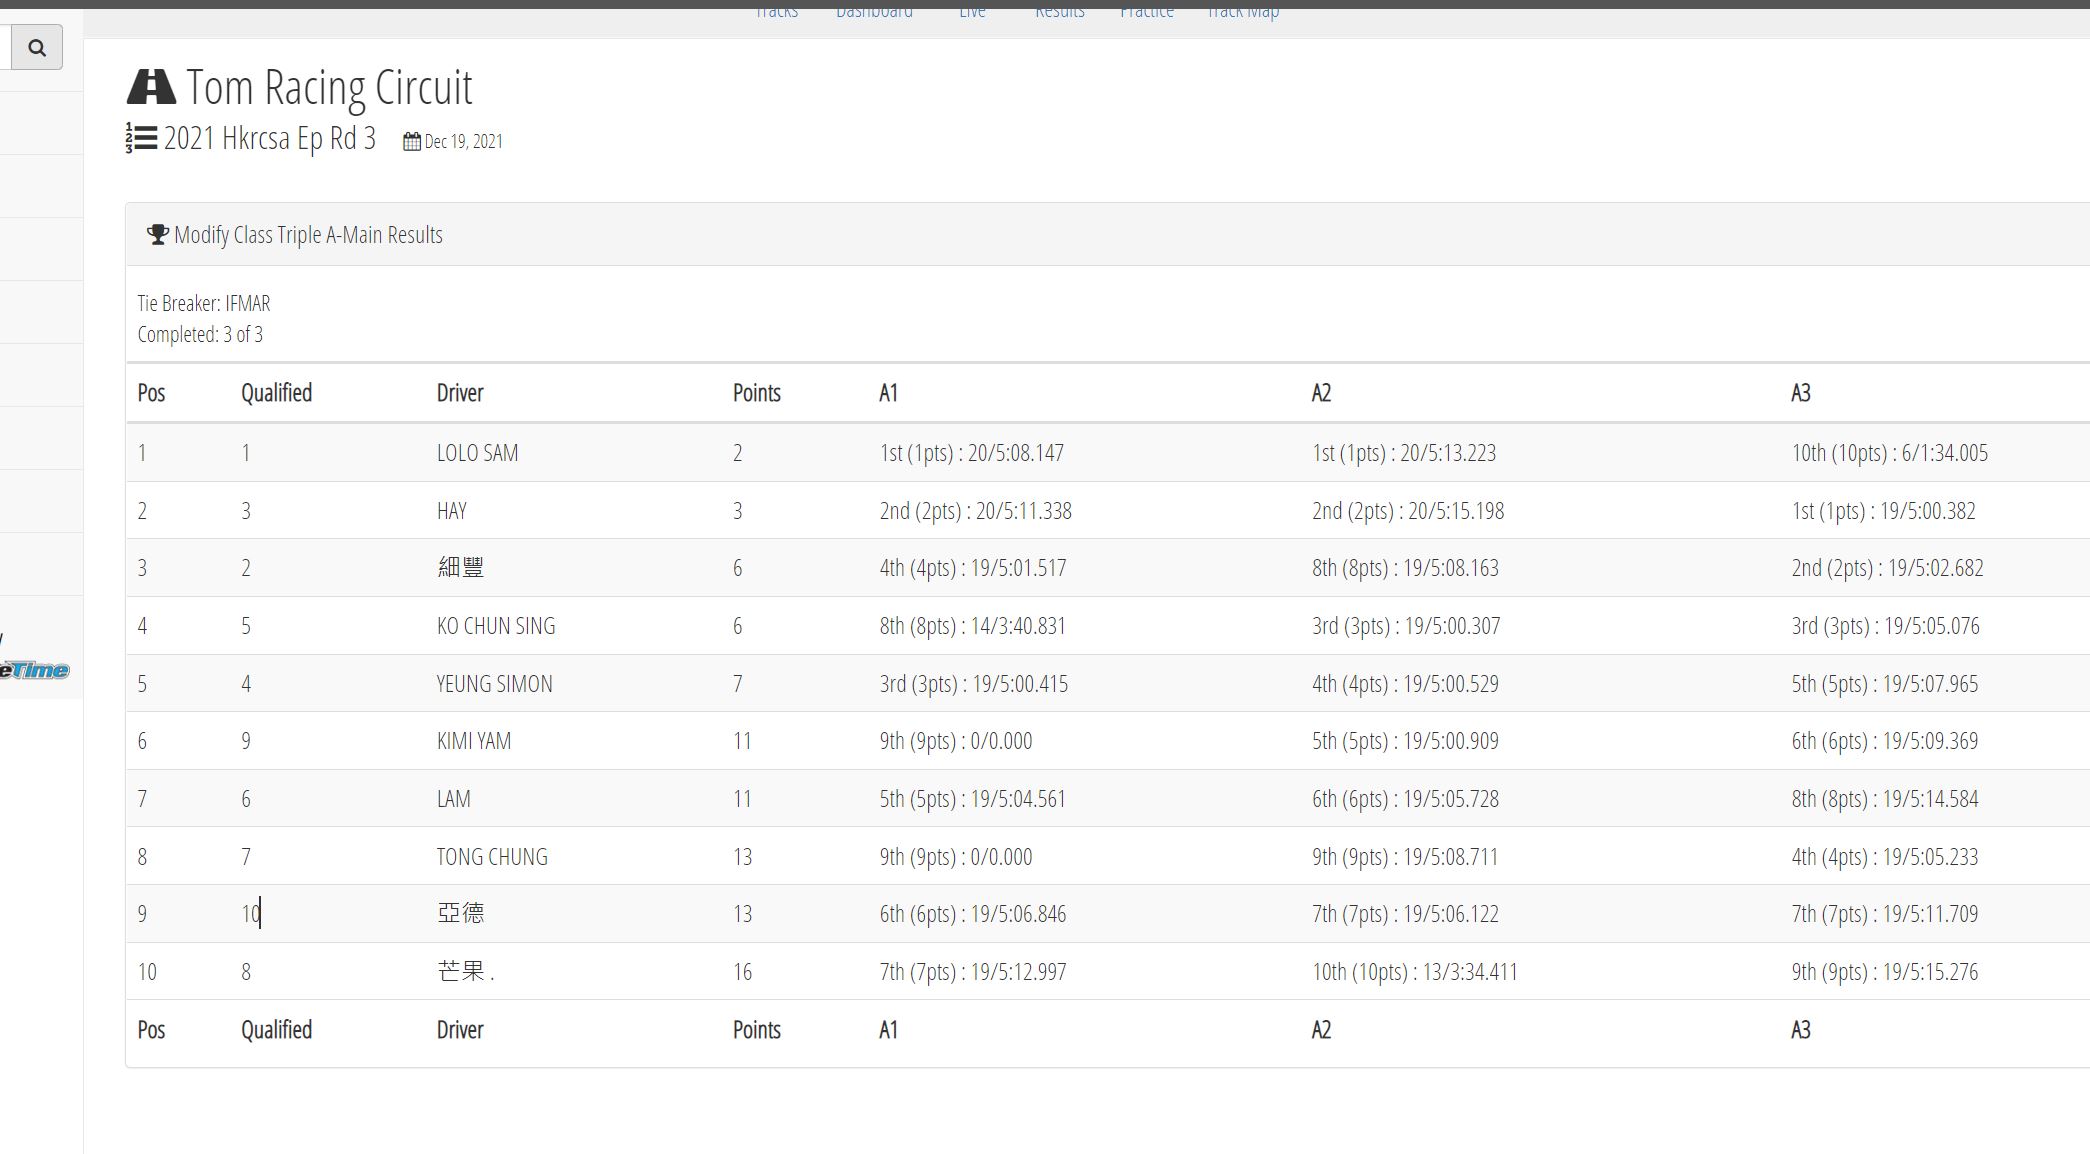
Task: Open the Results navigation link
Action: (1059, 12)
